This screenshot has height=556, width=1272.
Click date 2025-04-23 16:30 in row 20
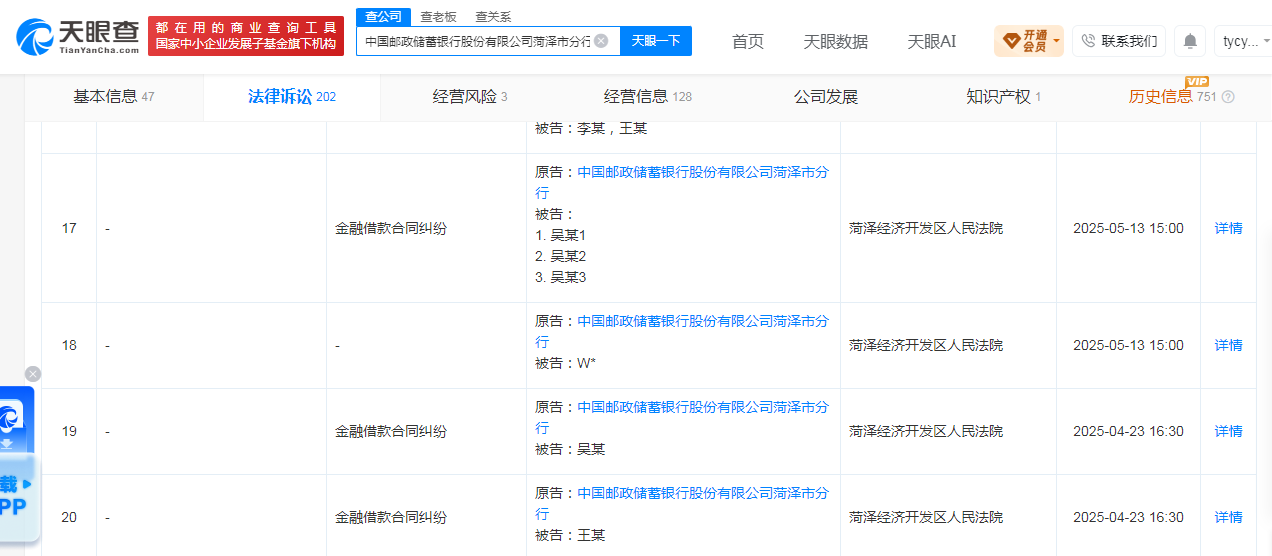click(x=1128, y=517)
